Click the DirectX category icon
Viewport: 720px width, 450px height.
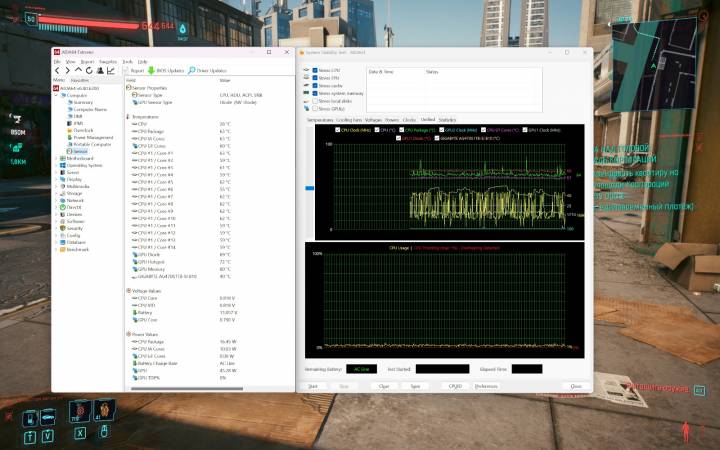(x=63, y=207)
